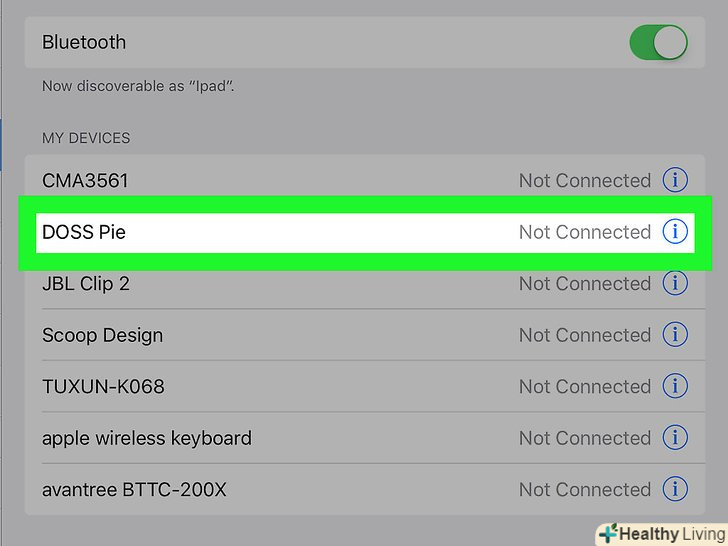Select CMA3561 in My Devices

85,181
